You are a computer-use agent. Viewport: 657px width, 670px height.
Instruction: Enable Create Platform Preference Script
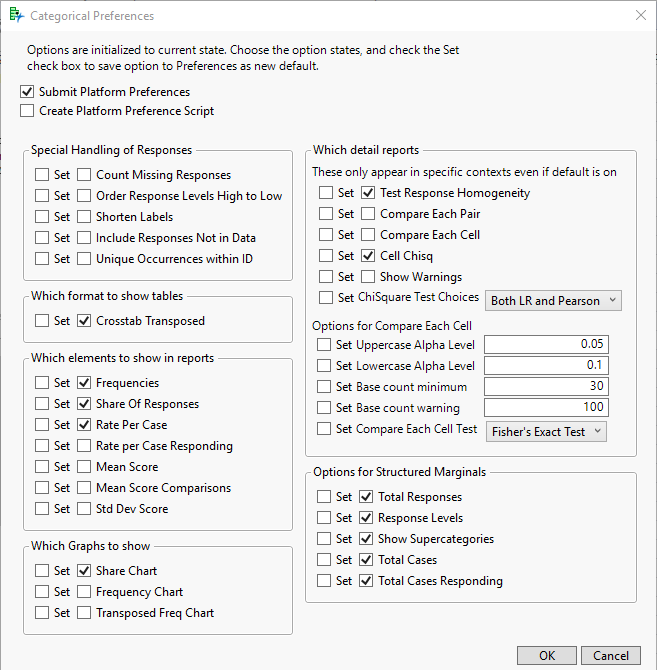(27, 111)
